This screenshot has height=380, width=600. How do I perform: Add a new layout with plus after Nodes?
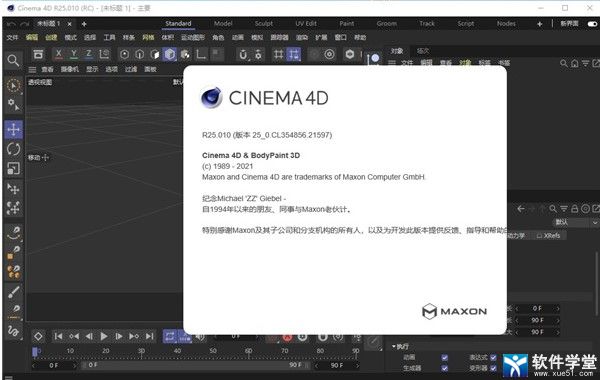(x=540, y=24)
